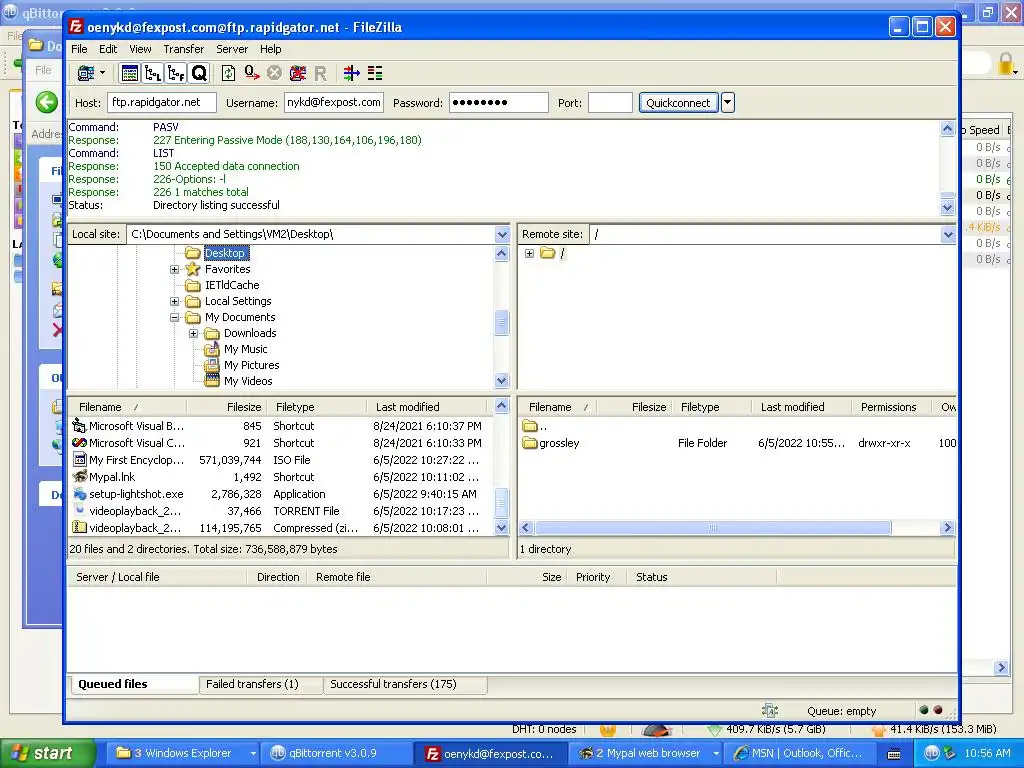This screenshot has height=768, width=1024.
Task: Click the Port input field
Action: pos(610,103)
